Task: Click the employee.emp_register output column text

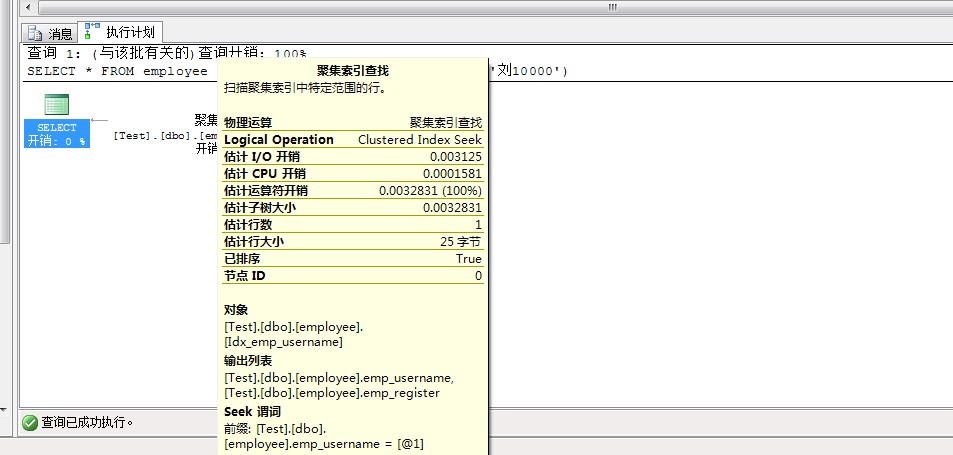Action: [x=332, y=393]
